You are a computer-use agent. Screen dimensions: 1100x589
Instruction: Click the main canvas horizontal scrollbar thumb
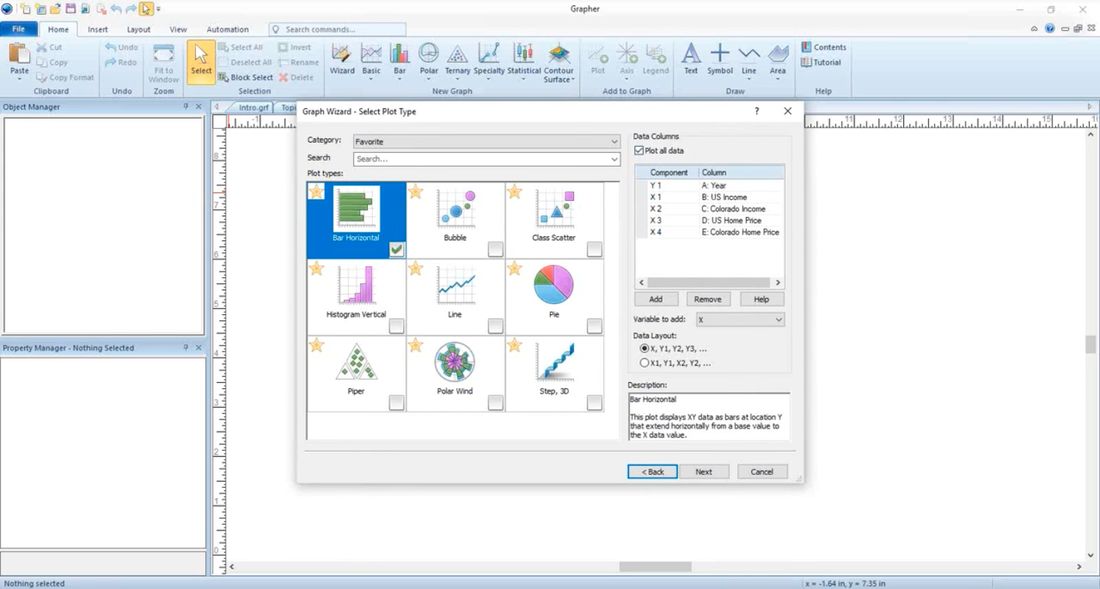point(655,567)
